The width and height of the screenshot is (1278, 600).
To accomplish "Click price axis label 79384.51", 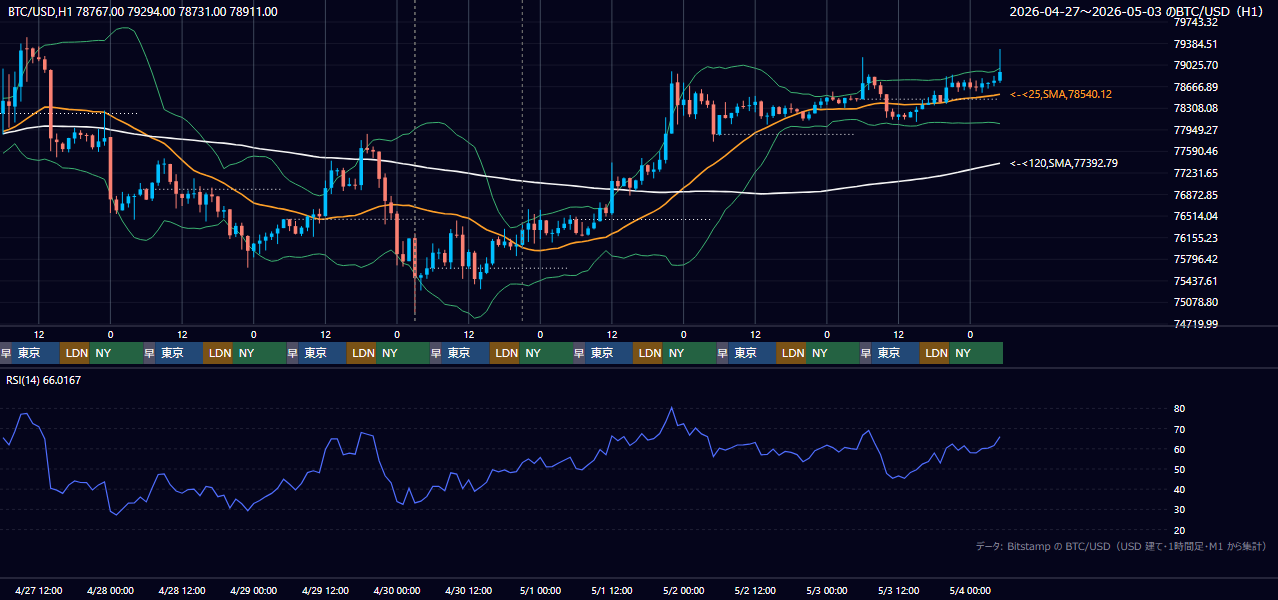I will [1195, 44].
